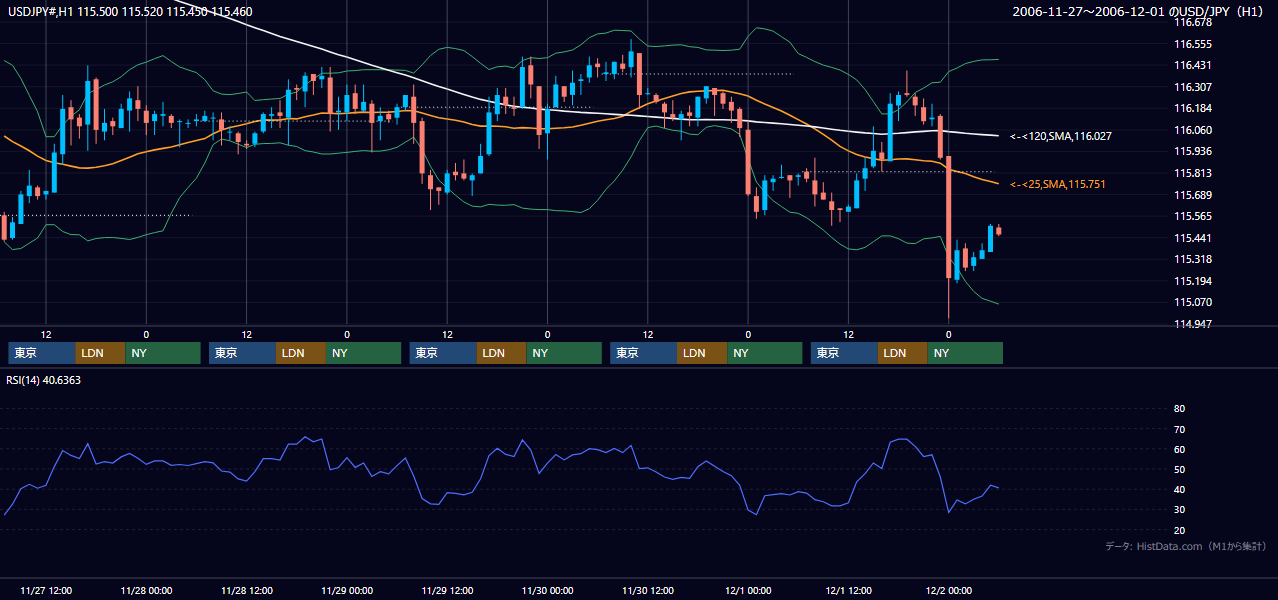The height and width of the screenshot is (600, 1278).
Task: Select the 12/1 00:00 time label
Action: click(748, 590)
